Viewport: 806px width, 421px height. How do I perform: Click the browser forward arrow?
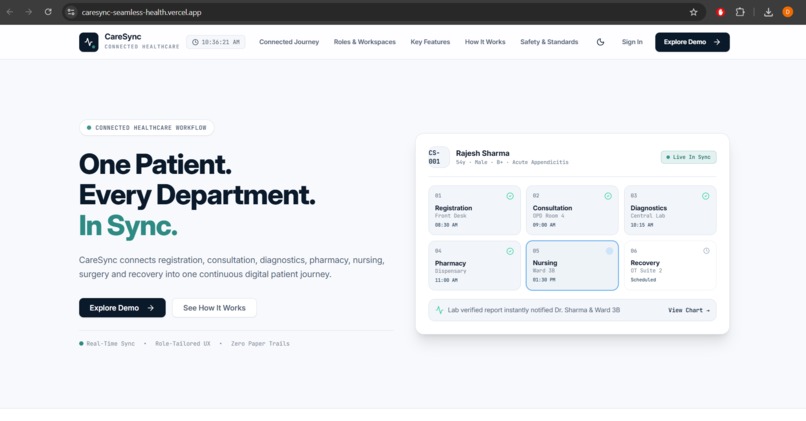coord(29,12)
